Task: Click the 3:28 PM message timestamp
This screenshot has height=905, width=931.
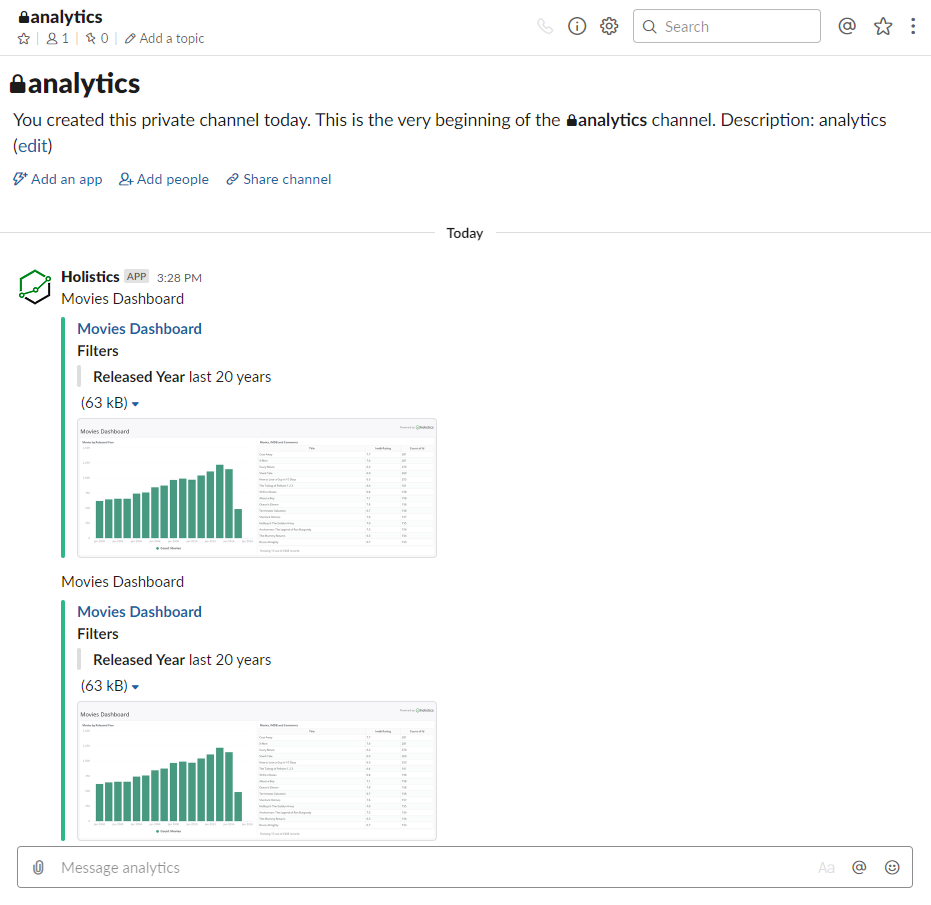Action: (179, 278)
